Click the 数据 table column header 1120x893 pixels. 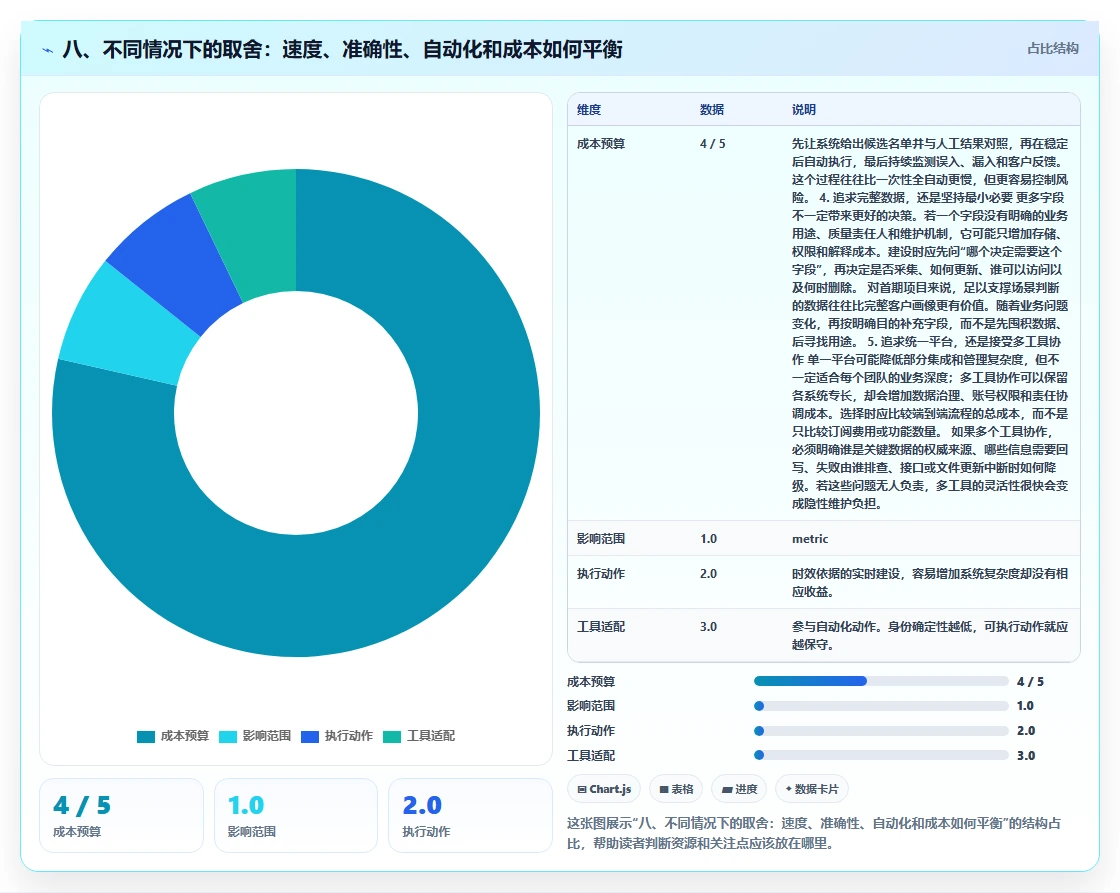(x=712, y=109)
